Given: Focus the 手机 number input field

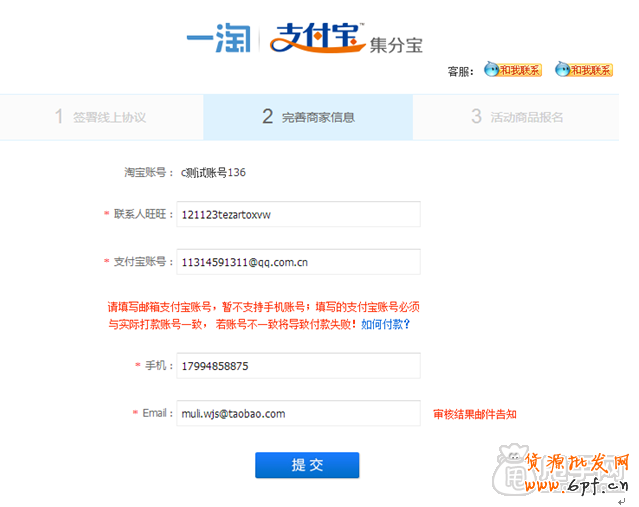Looking at the screenshot, I should tap(298, 366).
